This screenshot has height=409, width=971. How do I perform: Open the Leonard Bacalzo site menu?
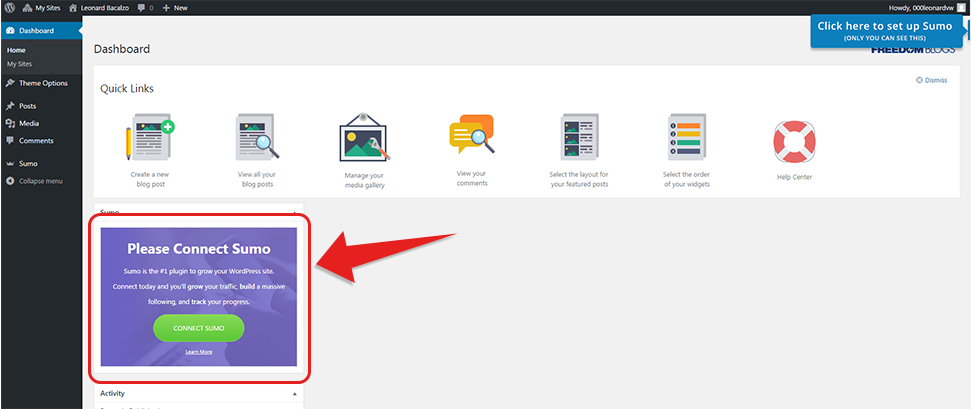coord(99,8)
